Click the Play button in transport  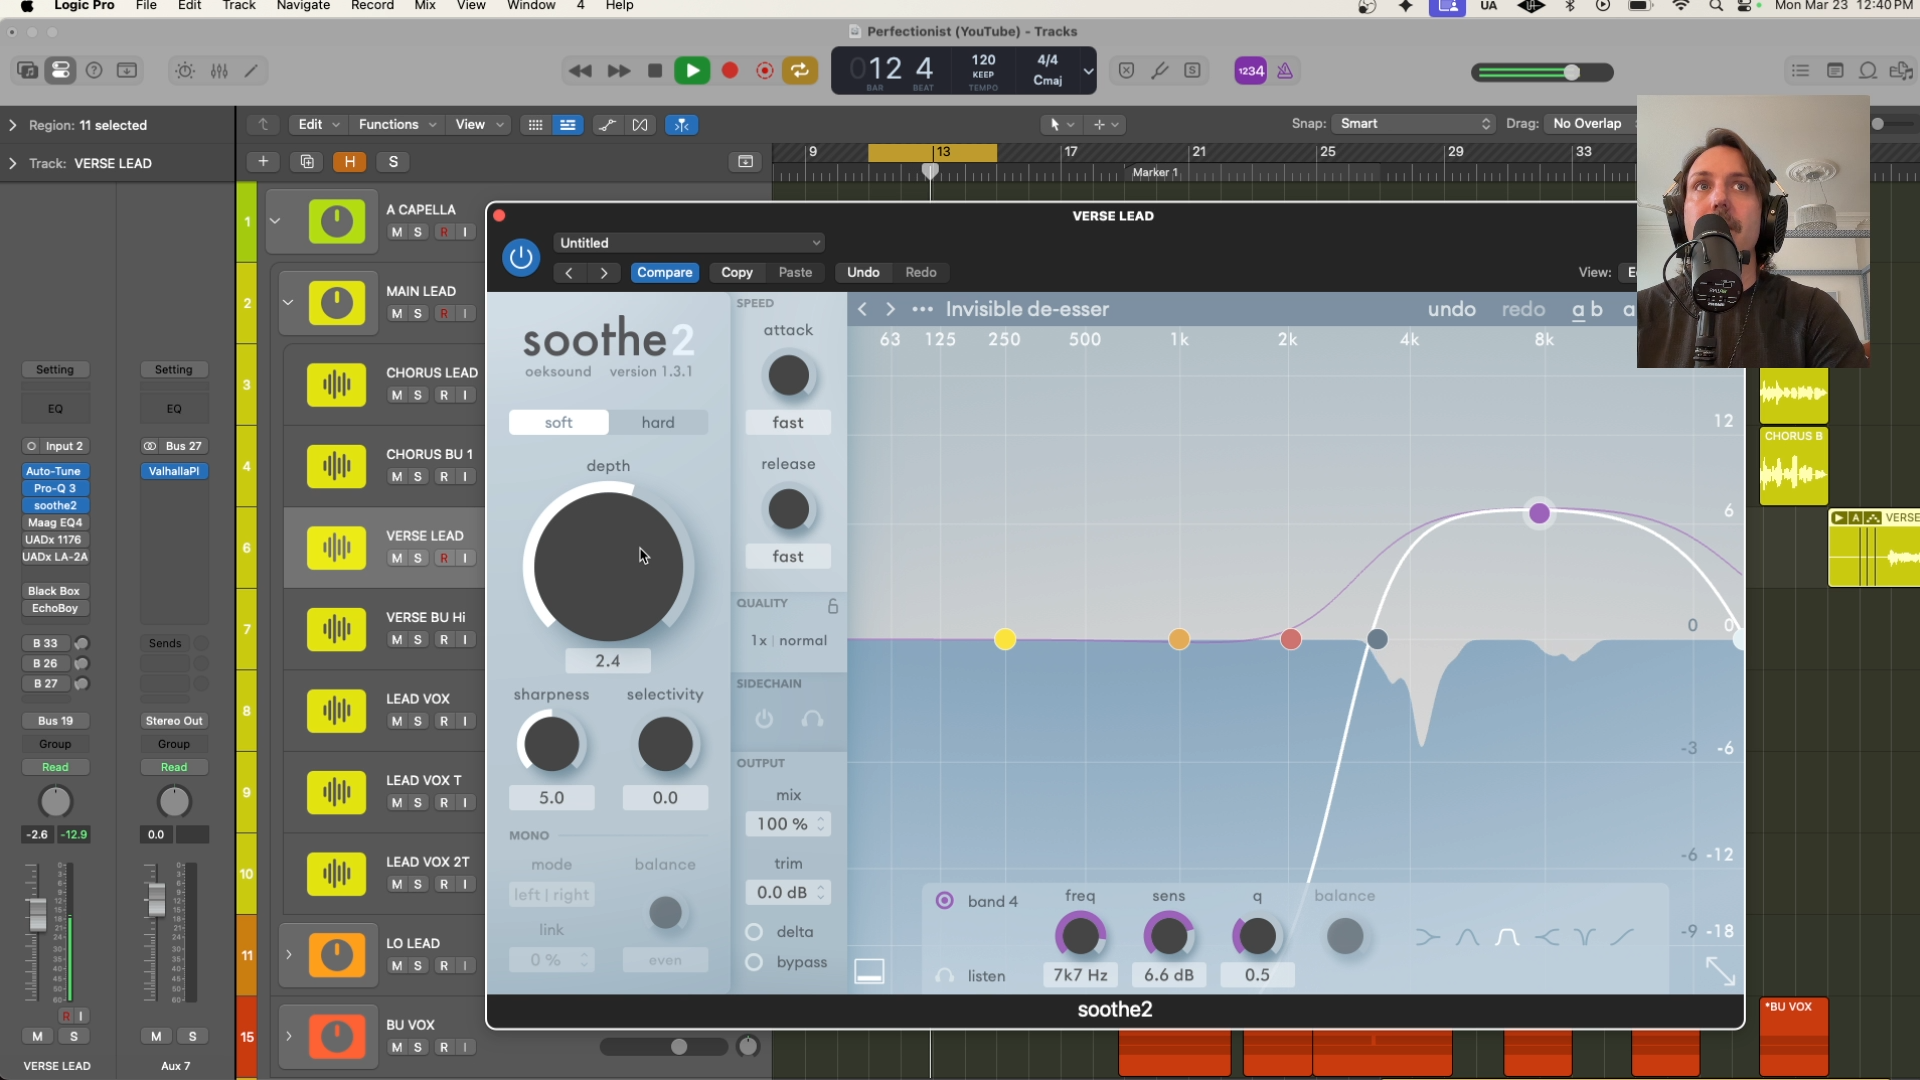pyautogui.click(x=692, y=71)
